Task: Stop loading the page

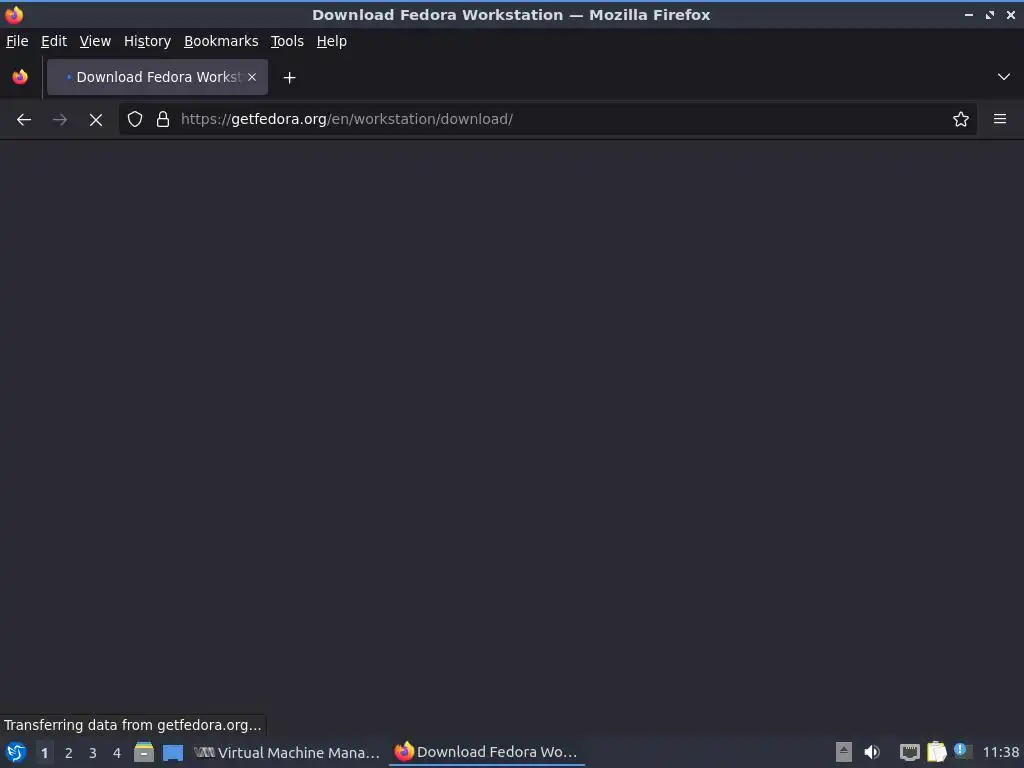Action: tap(95, 120)
